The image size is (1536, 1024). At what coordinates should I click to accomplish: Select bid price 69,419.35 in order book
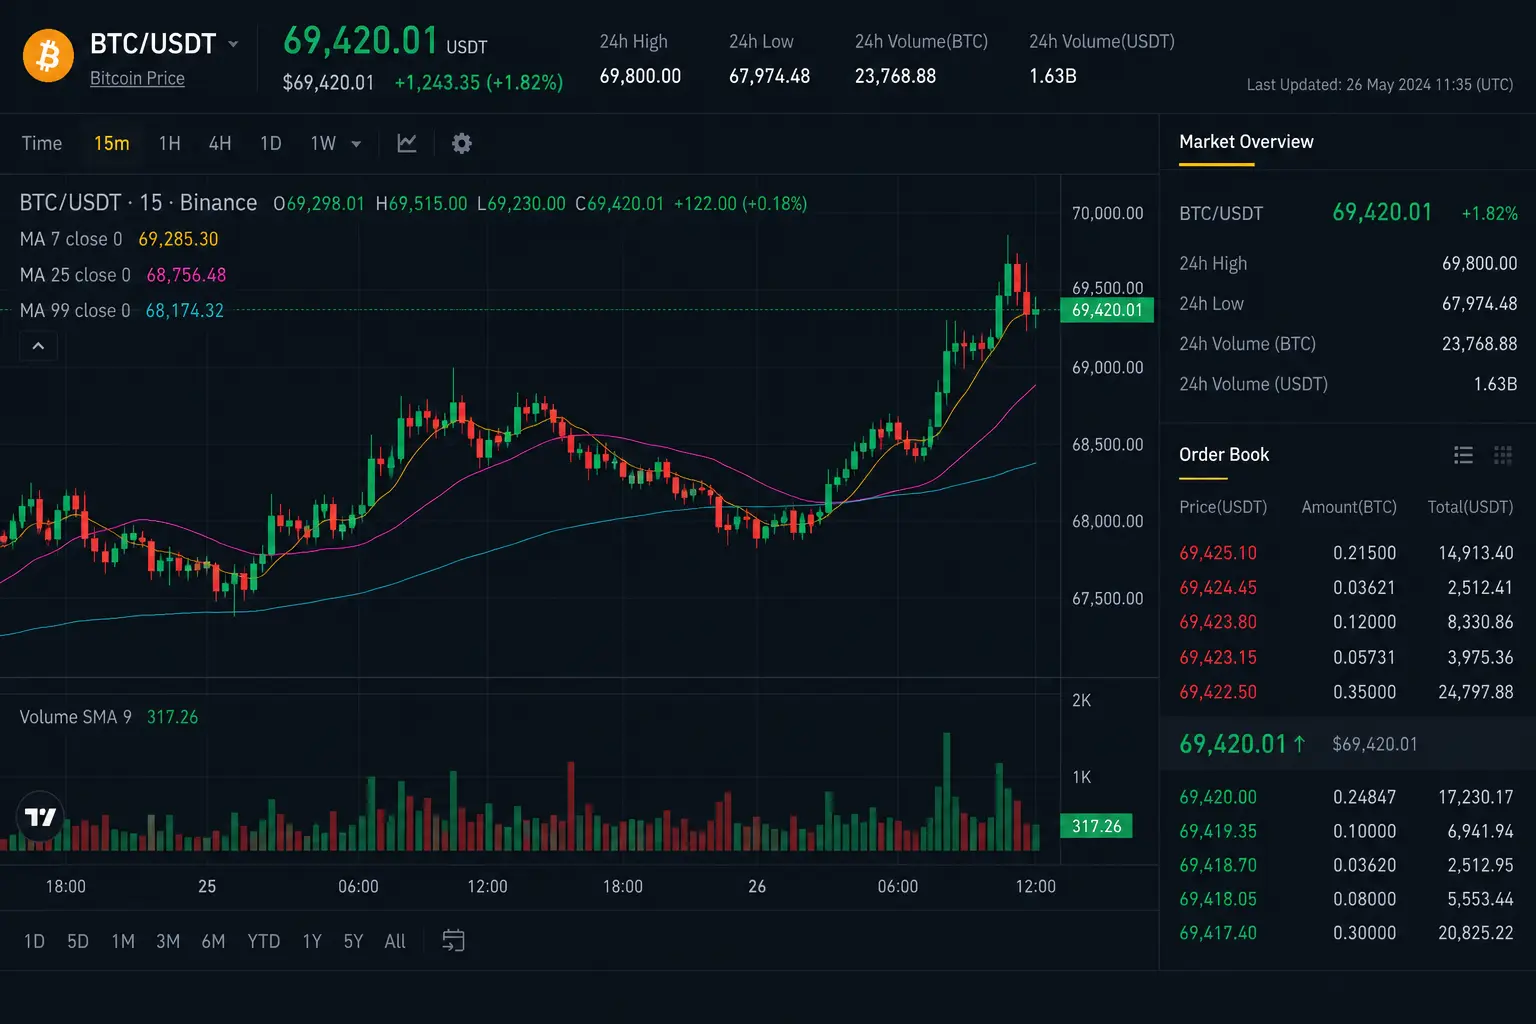point(1218,831)
